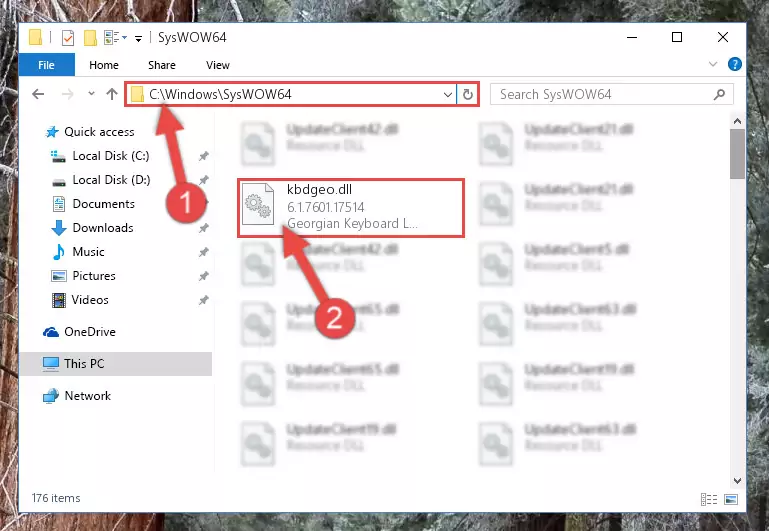Image resolution: width=769 pixels, height=531 pixels.
Task: Click the 176 items status text
Action: 56,498
